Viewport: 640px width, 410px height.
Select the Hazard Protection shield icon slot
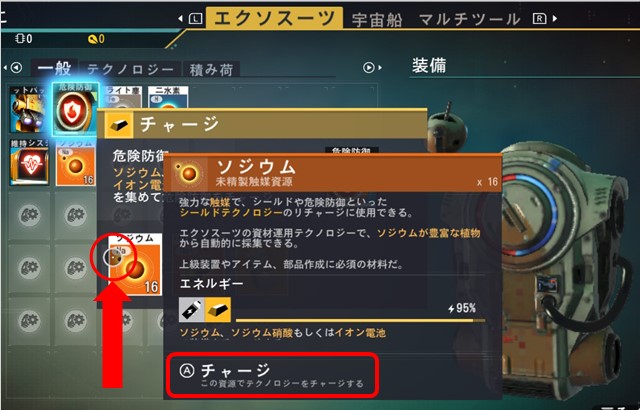(76, 109)
